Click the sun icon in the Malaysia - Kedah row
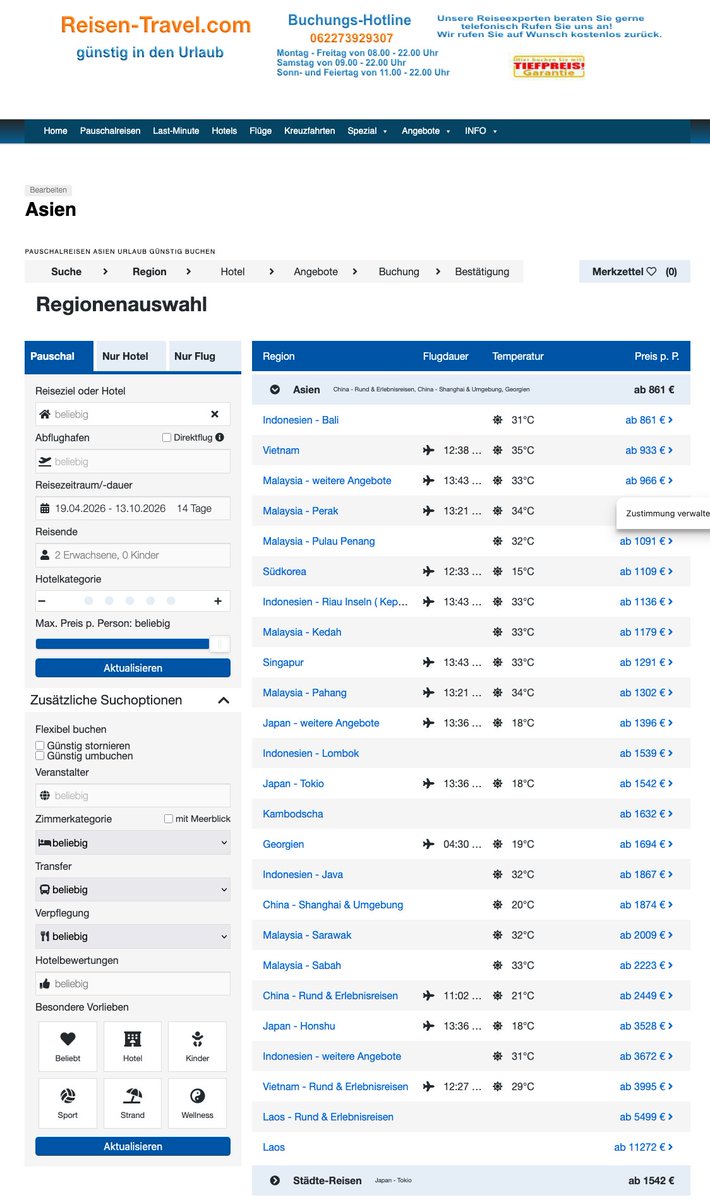This screenshot has width=710, height=1200. pos(497,632)
